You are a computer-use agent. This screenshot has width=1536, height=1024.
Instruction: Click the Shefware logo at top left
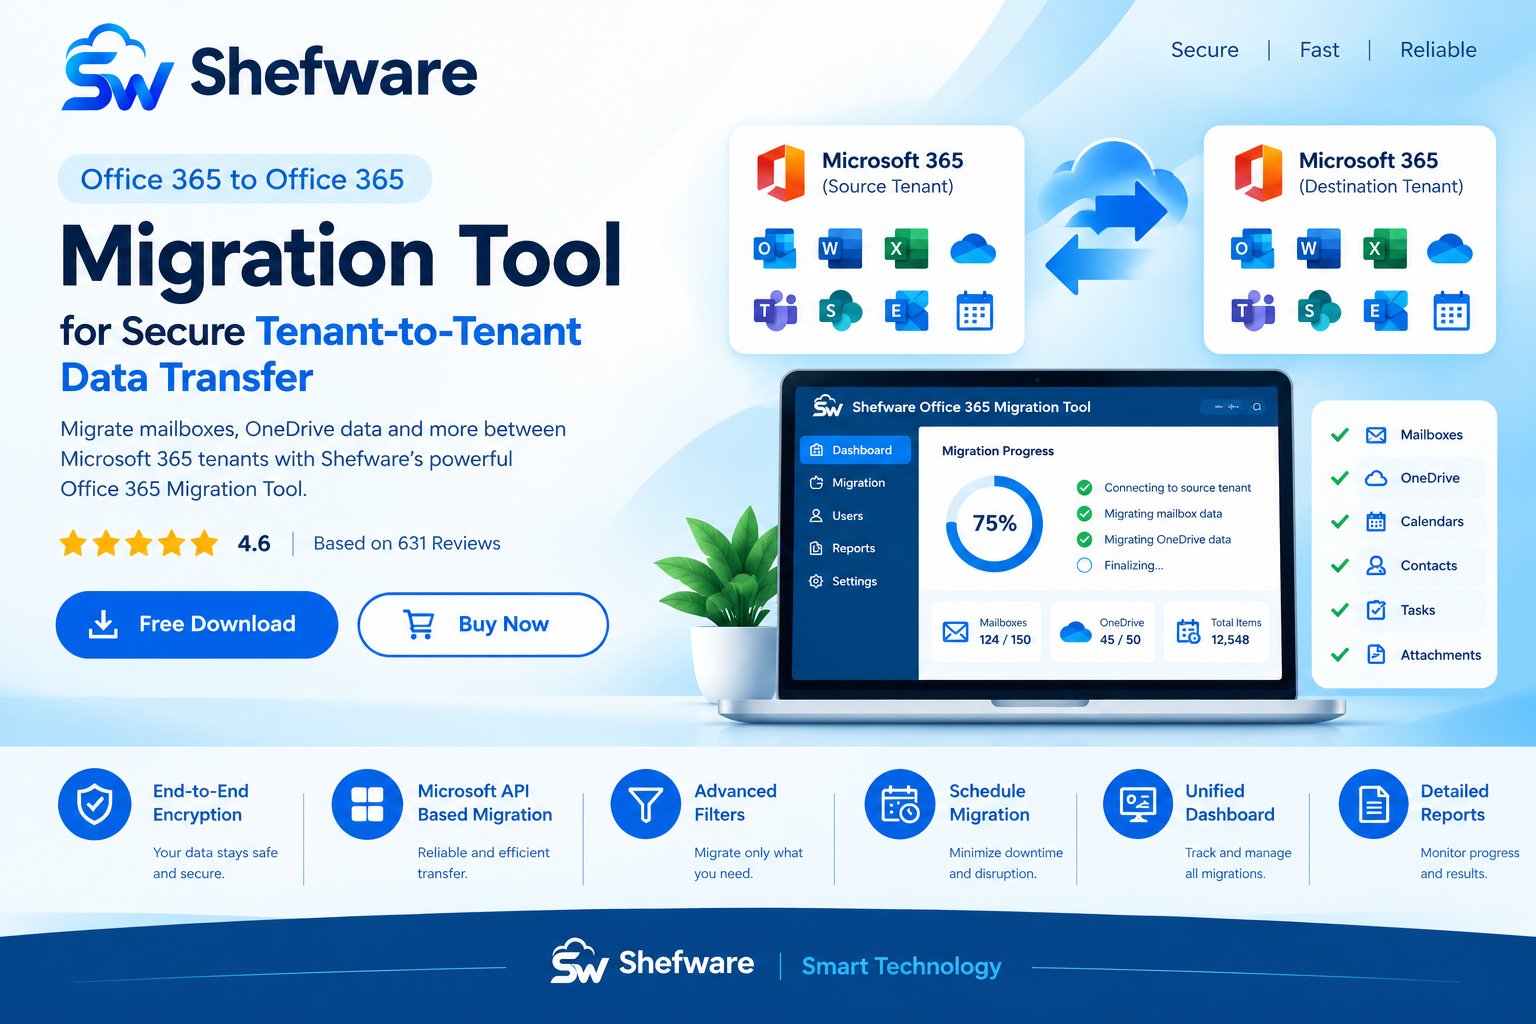click(269, 69)
